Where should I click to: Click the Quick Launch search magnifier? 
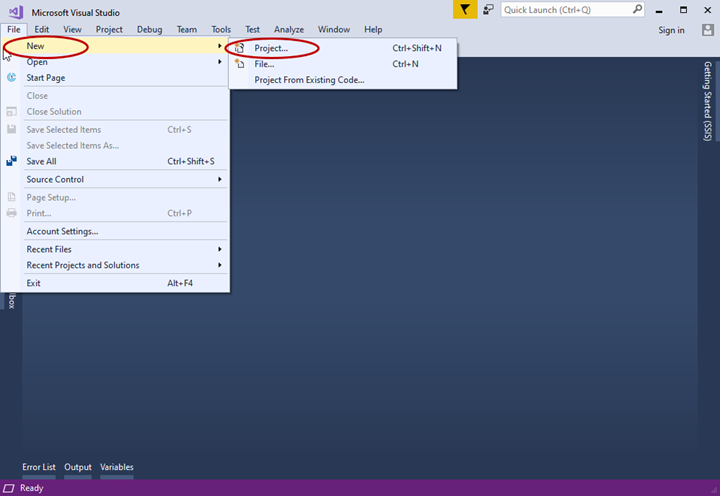coord(637,9)
